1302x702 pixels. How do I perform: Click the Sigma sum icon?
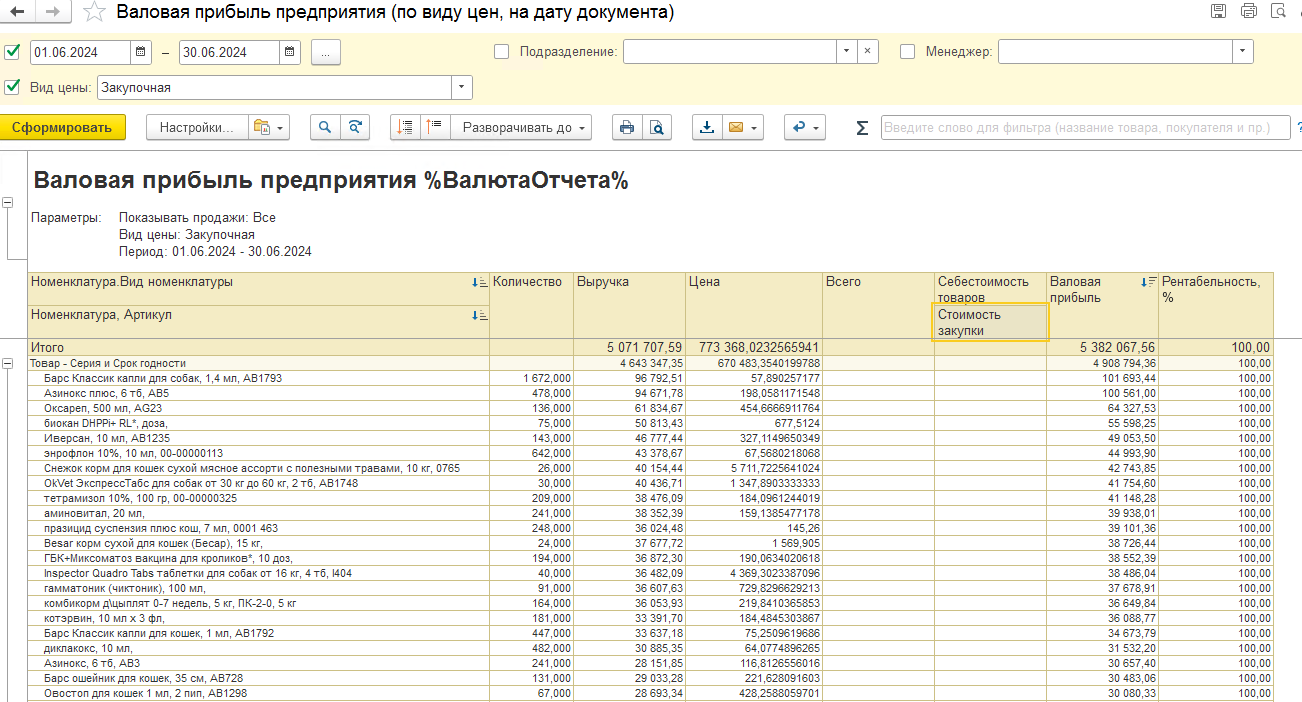pyautogui.click(x=862, y=128)
